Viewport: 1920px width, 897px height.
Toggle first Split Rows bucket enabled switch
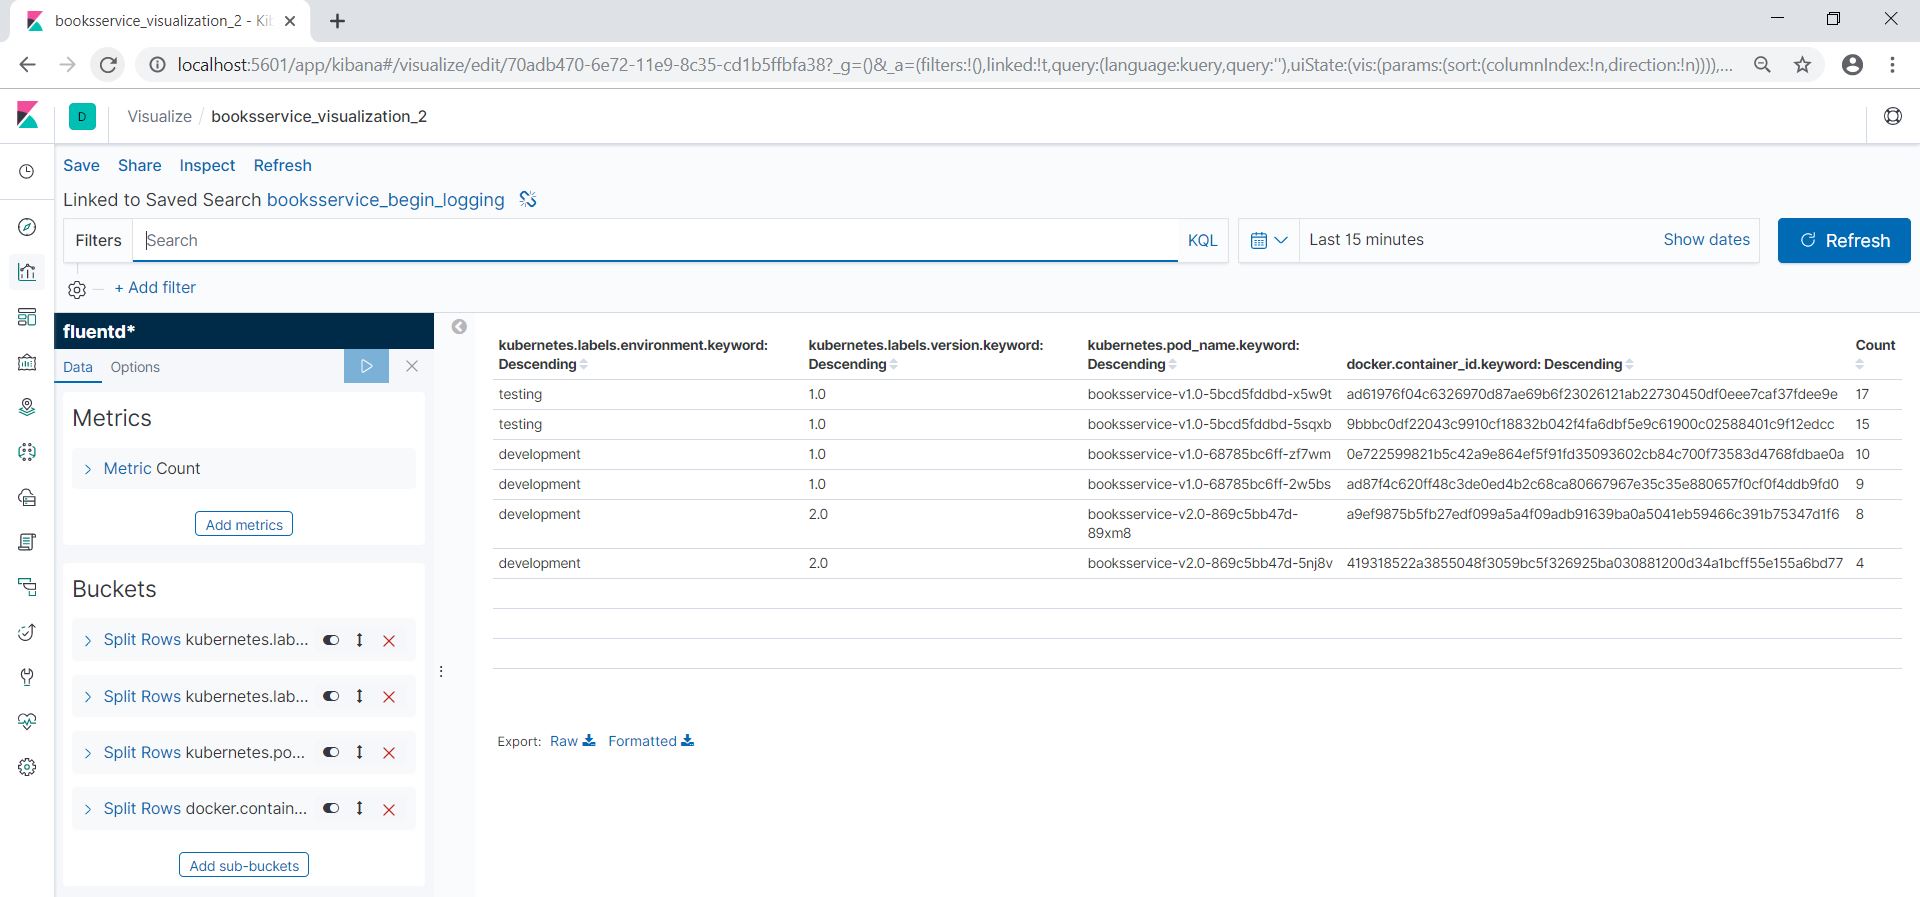[331, 640]
